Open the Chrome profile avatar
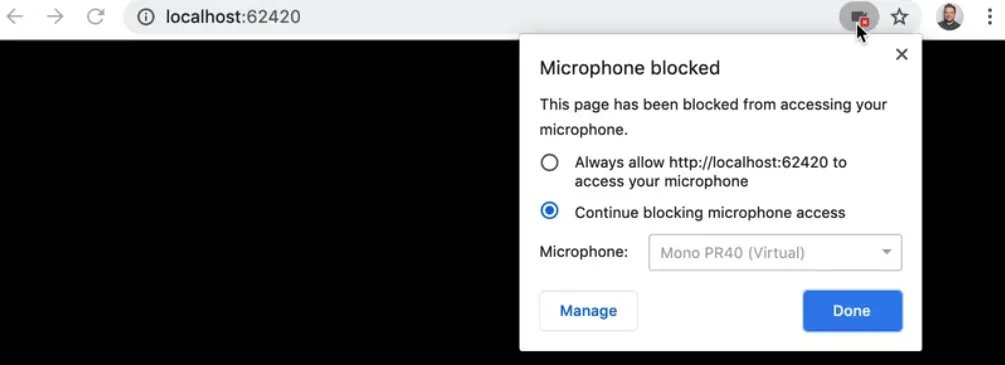This screenshot has width=1005, height=365. pos(949,17)
